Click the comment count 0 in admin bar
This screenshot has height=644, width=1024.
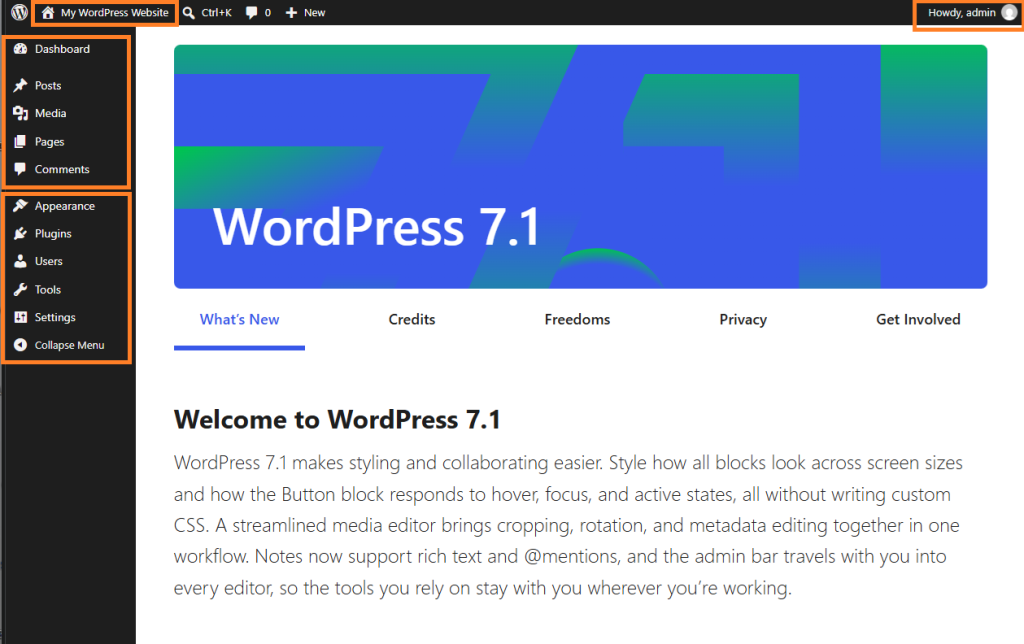click(268, 12)
